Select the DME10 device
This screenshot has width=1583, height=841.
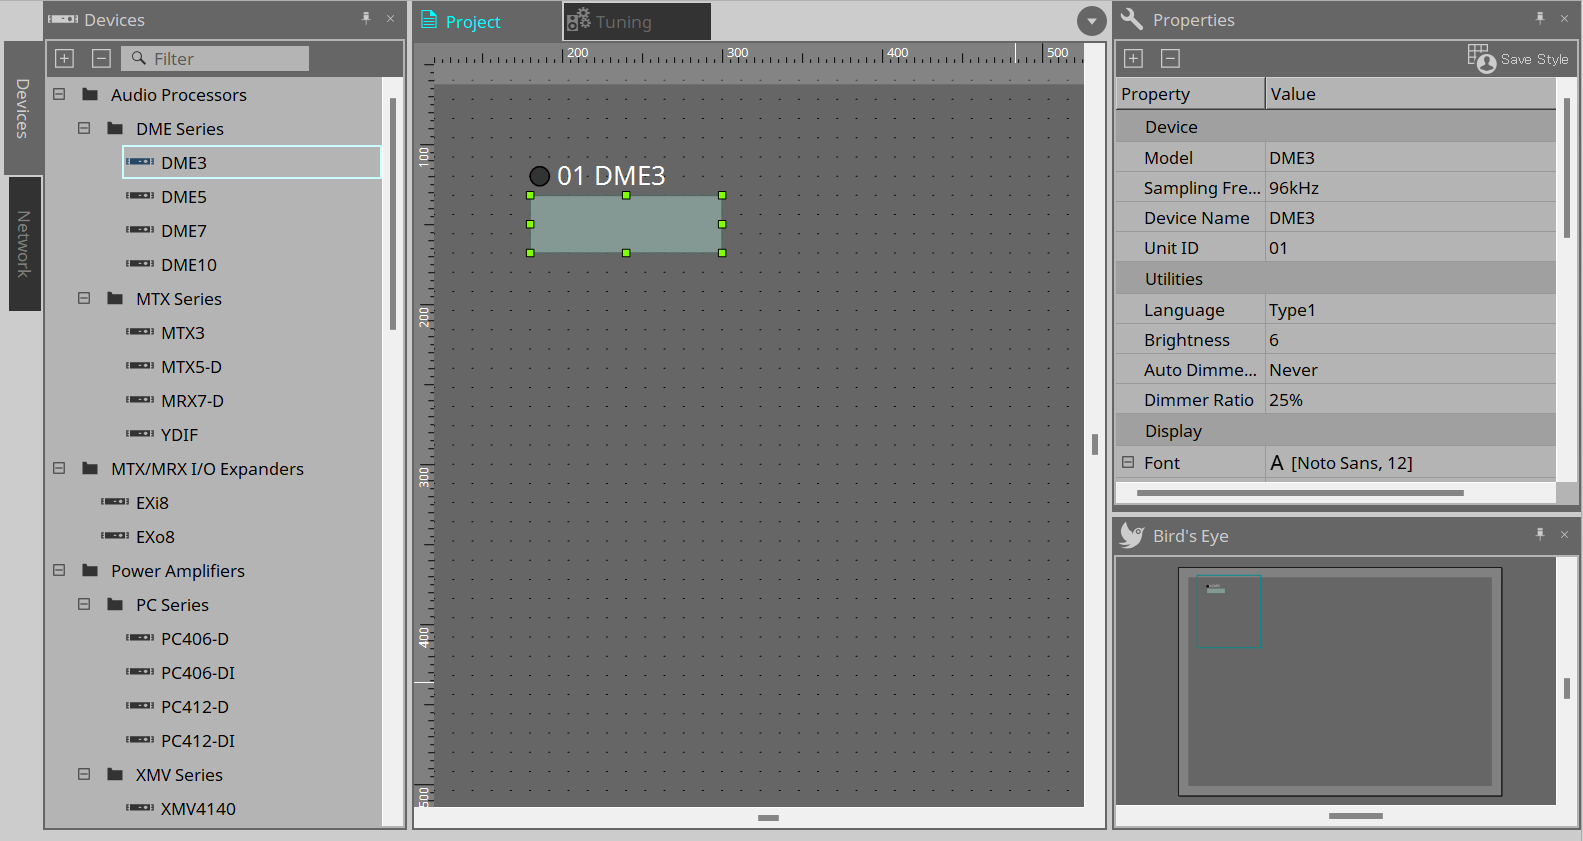point(189,265)
